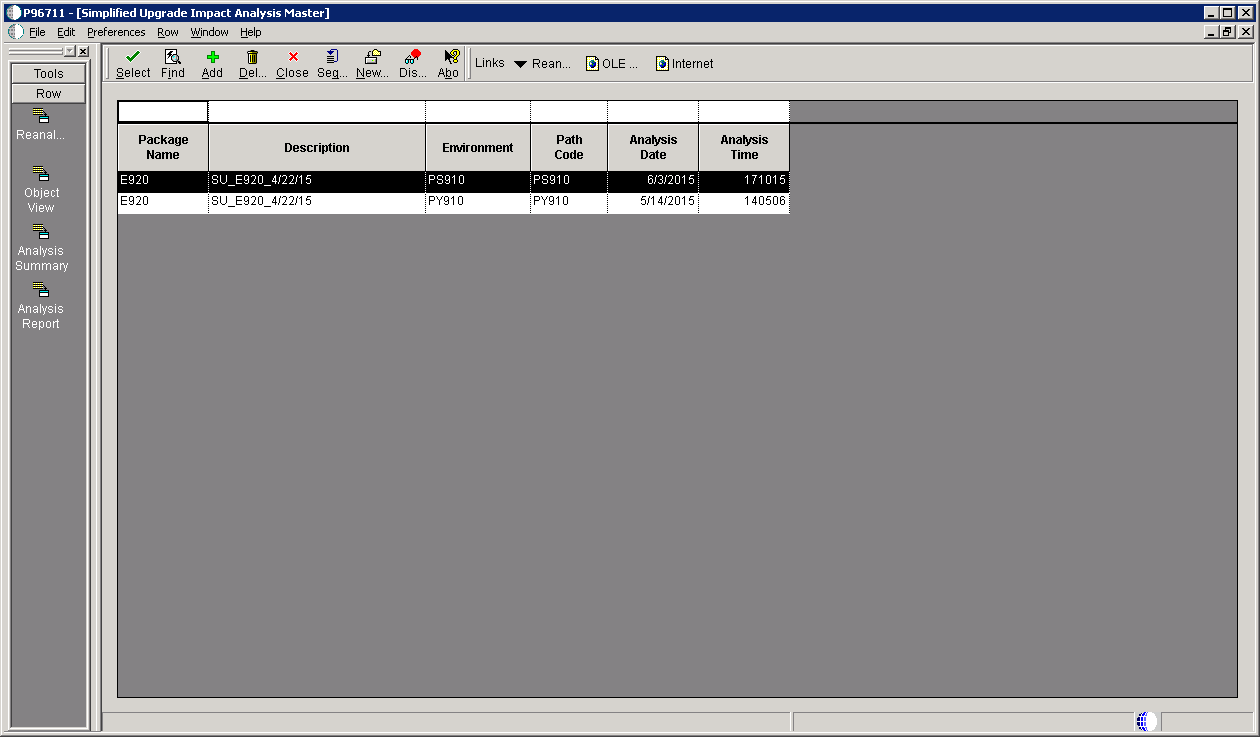Click the Internet link icon
The width and height of the screenshot is (1260, 737).
(662, 63)
